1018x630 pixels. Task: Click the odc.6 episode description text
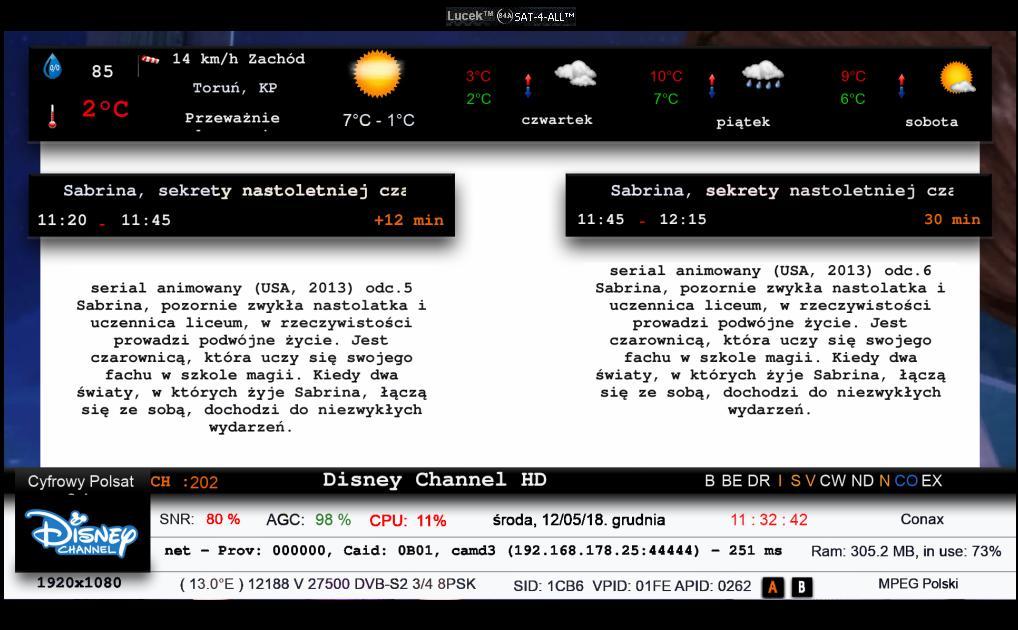point(770,340)
